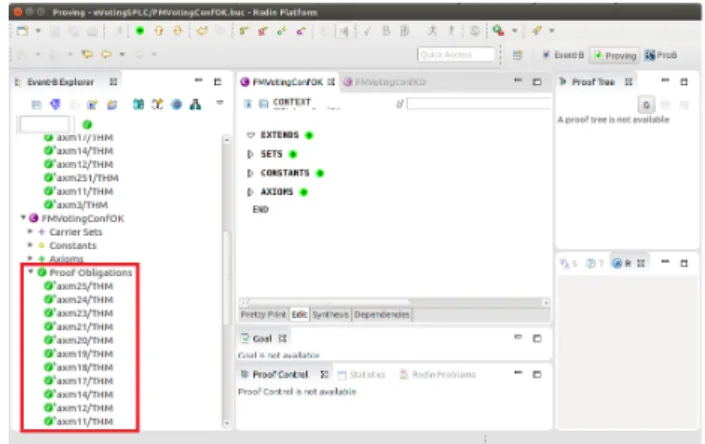The height and width of the screenshot is (444, 705).
Task: Click the green add button next to SETS
Action: point(293,154)
